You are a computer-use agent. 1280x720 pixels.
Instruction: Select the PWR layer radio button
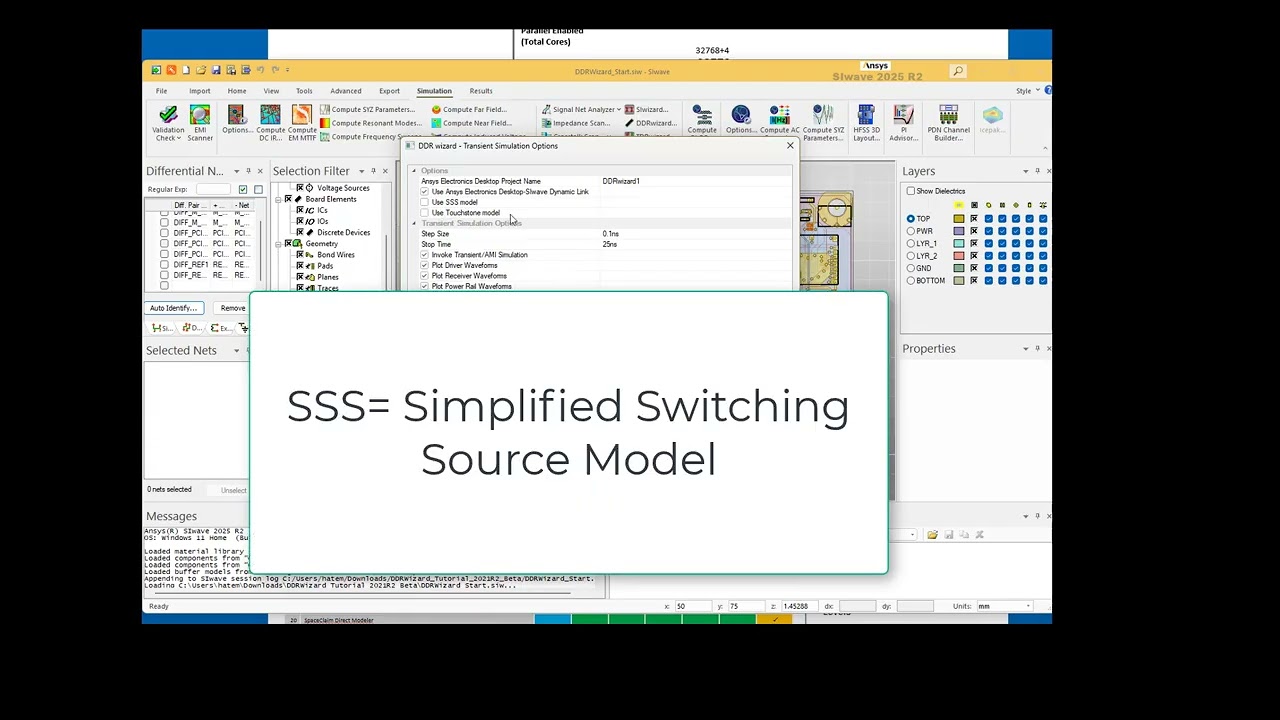click(x=911, y=231)
